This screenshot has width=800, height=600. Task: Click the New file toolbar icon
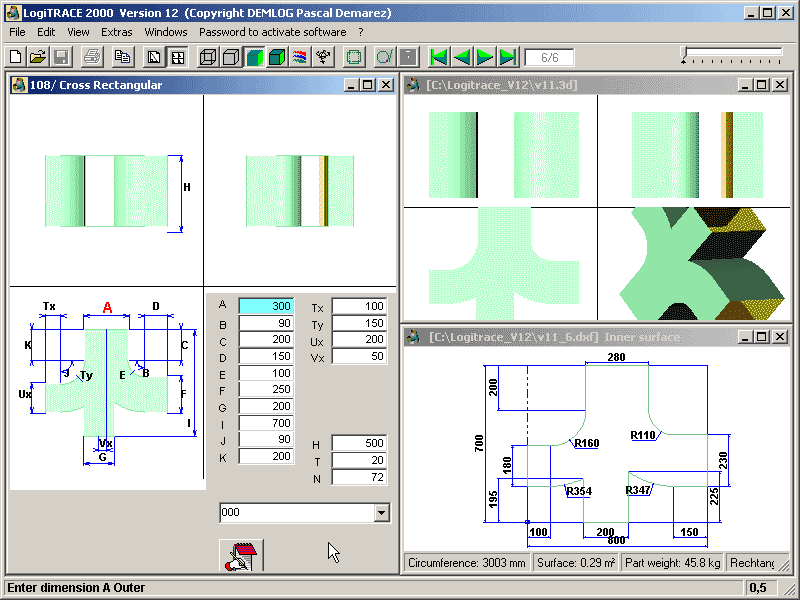click(15, 57)
